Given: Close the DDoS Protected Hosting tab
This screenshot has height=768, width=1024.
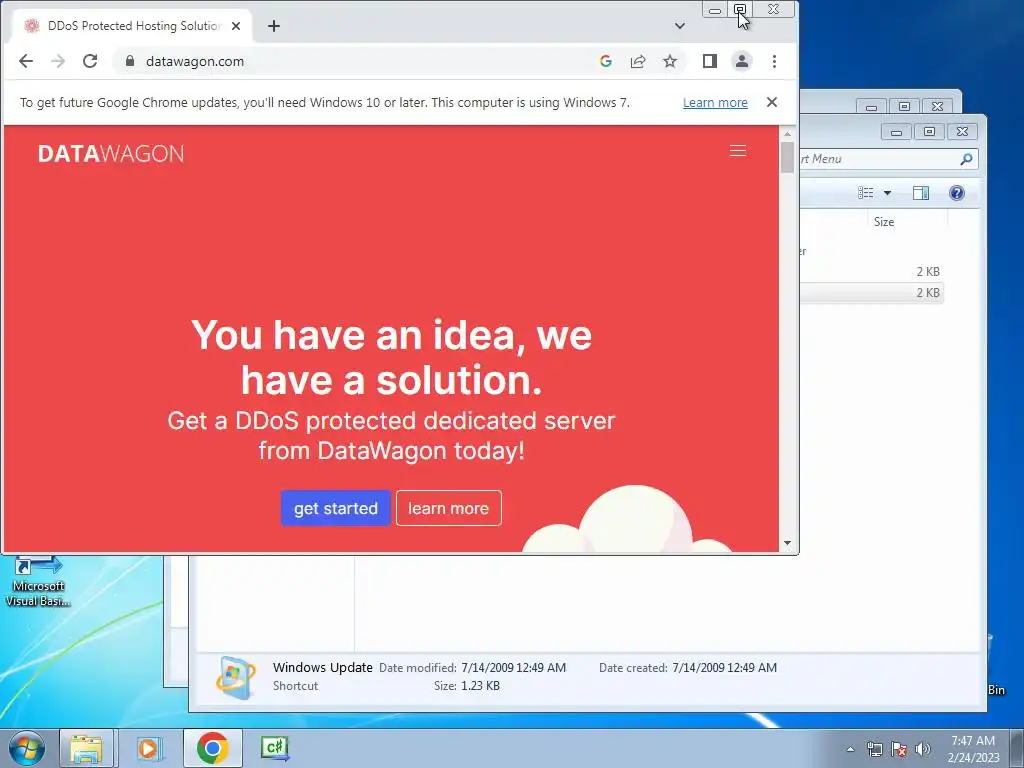Looking at the screenshot, I should tap(236, 26).
